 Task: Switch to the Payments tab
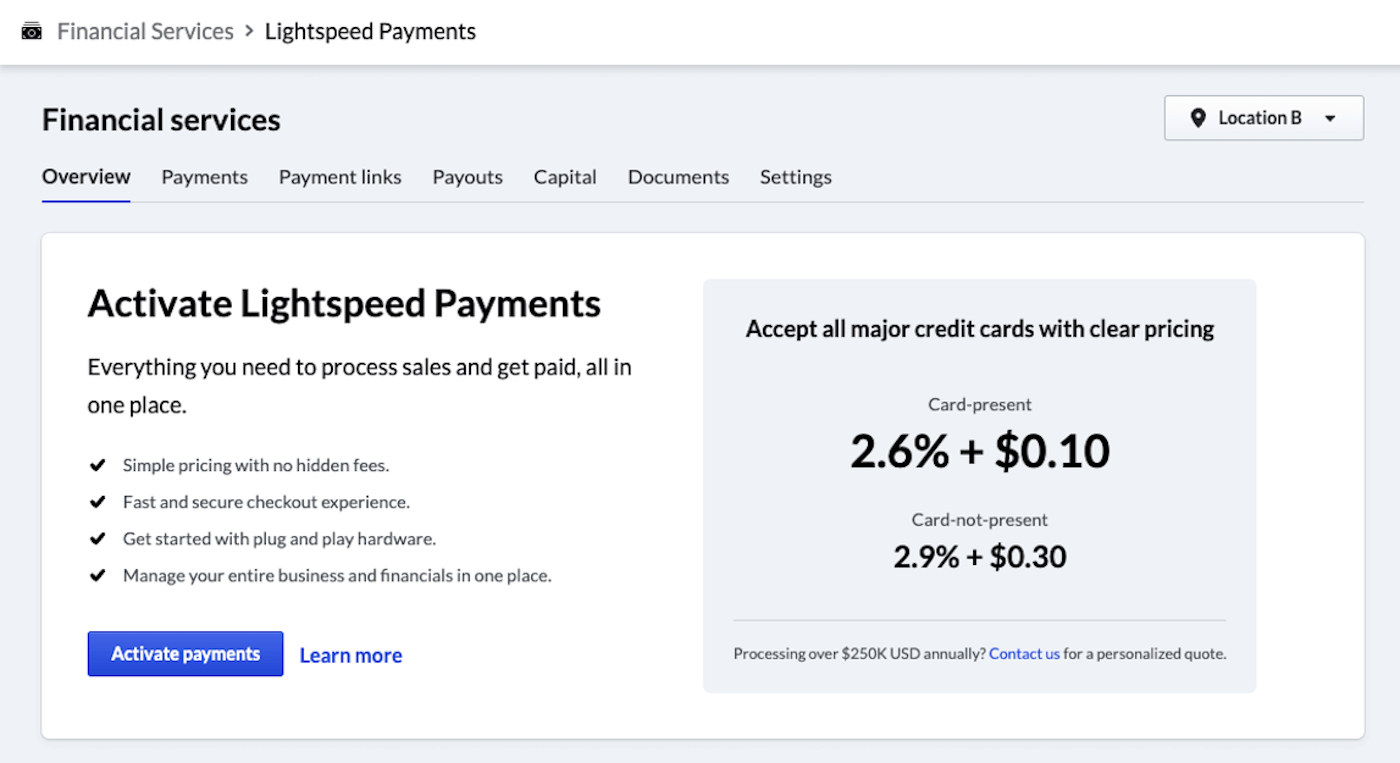pos(204,177)
